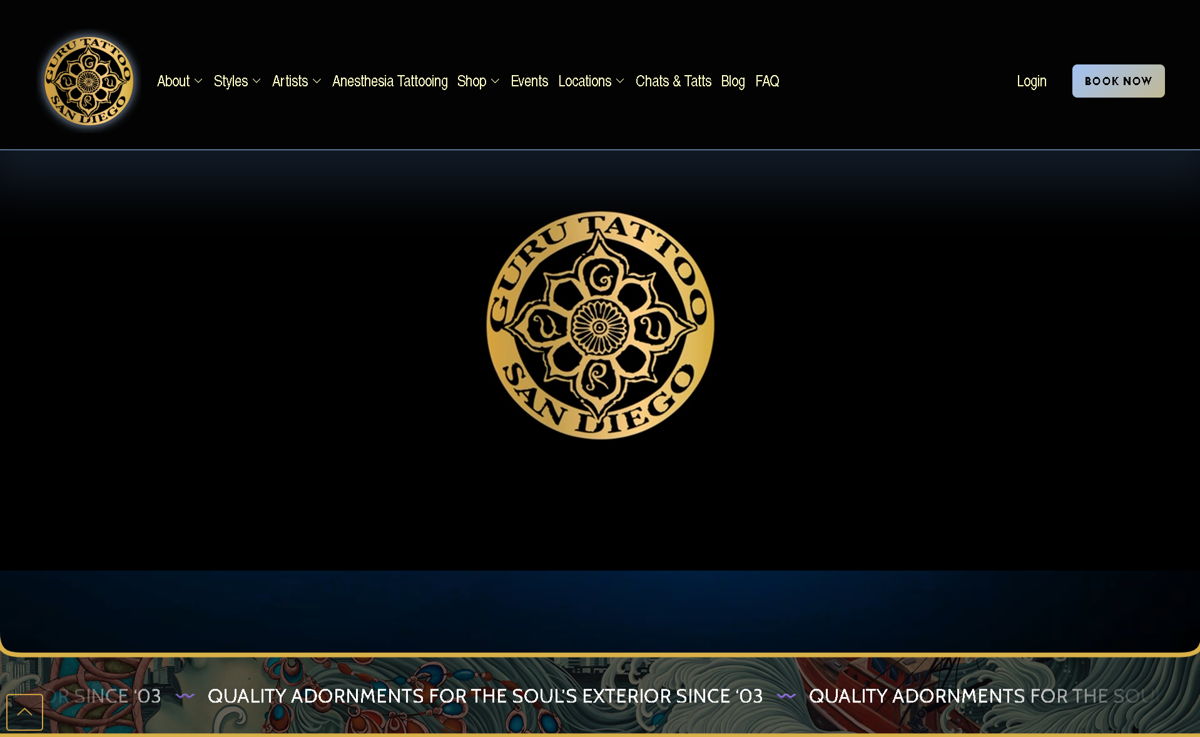1200x737 pixels.
Task: Expand the Locations dropdown chevron
Action: coord(620,82)
